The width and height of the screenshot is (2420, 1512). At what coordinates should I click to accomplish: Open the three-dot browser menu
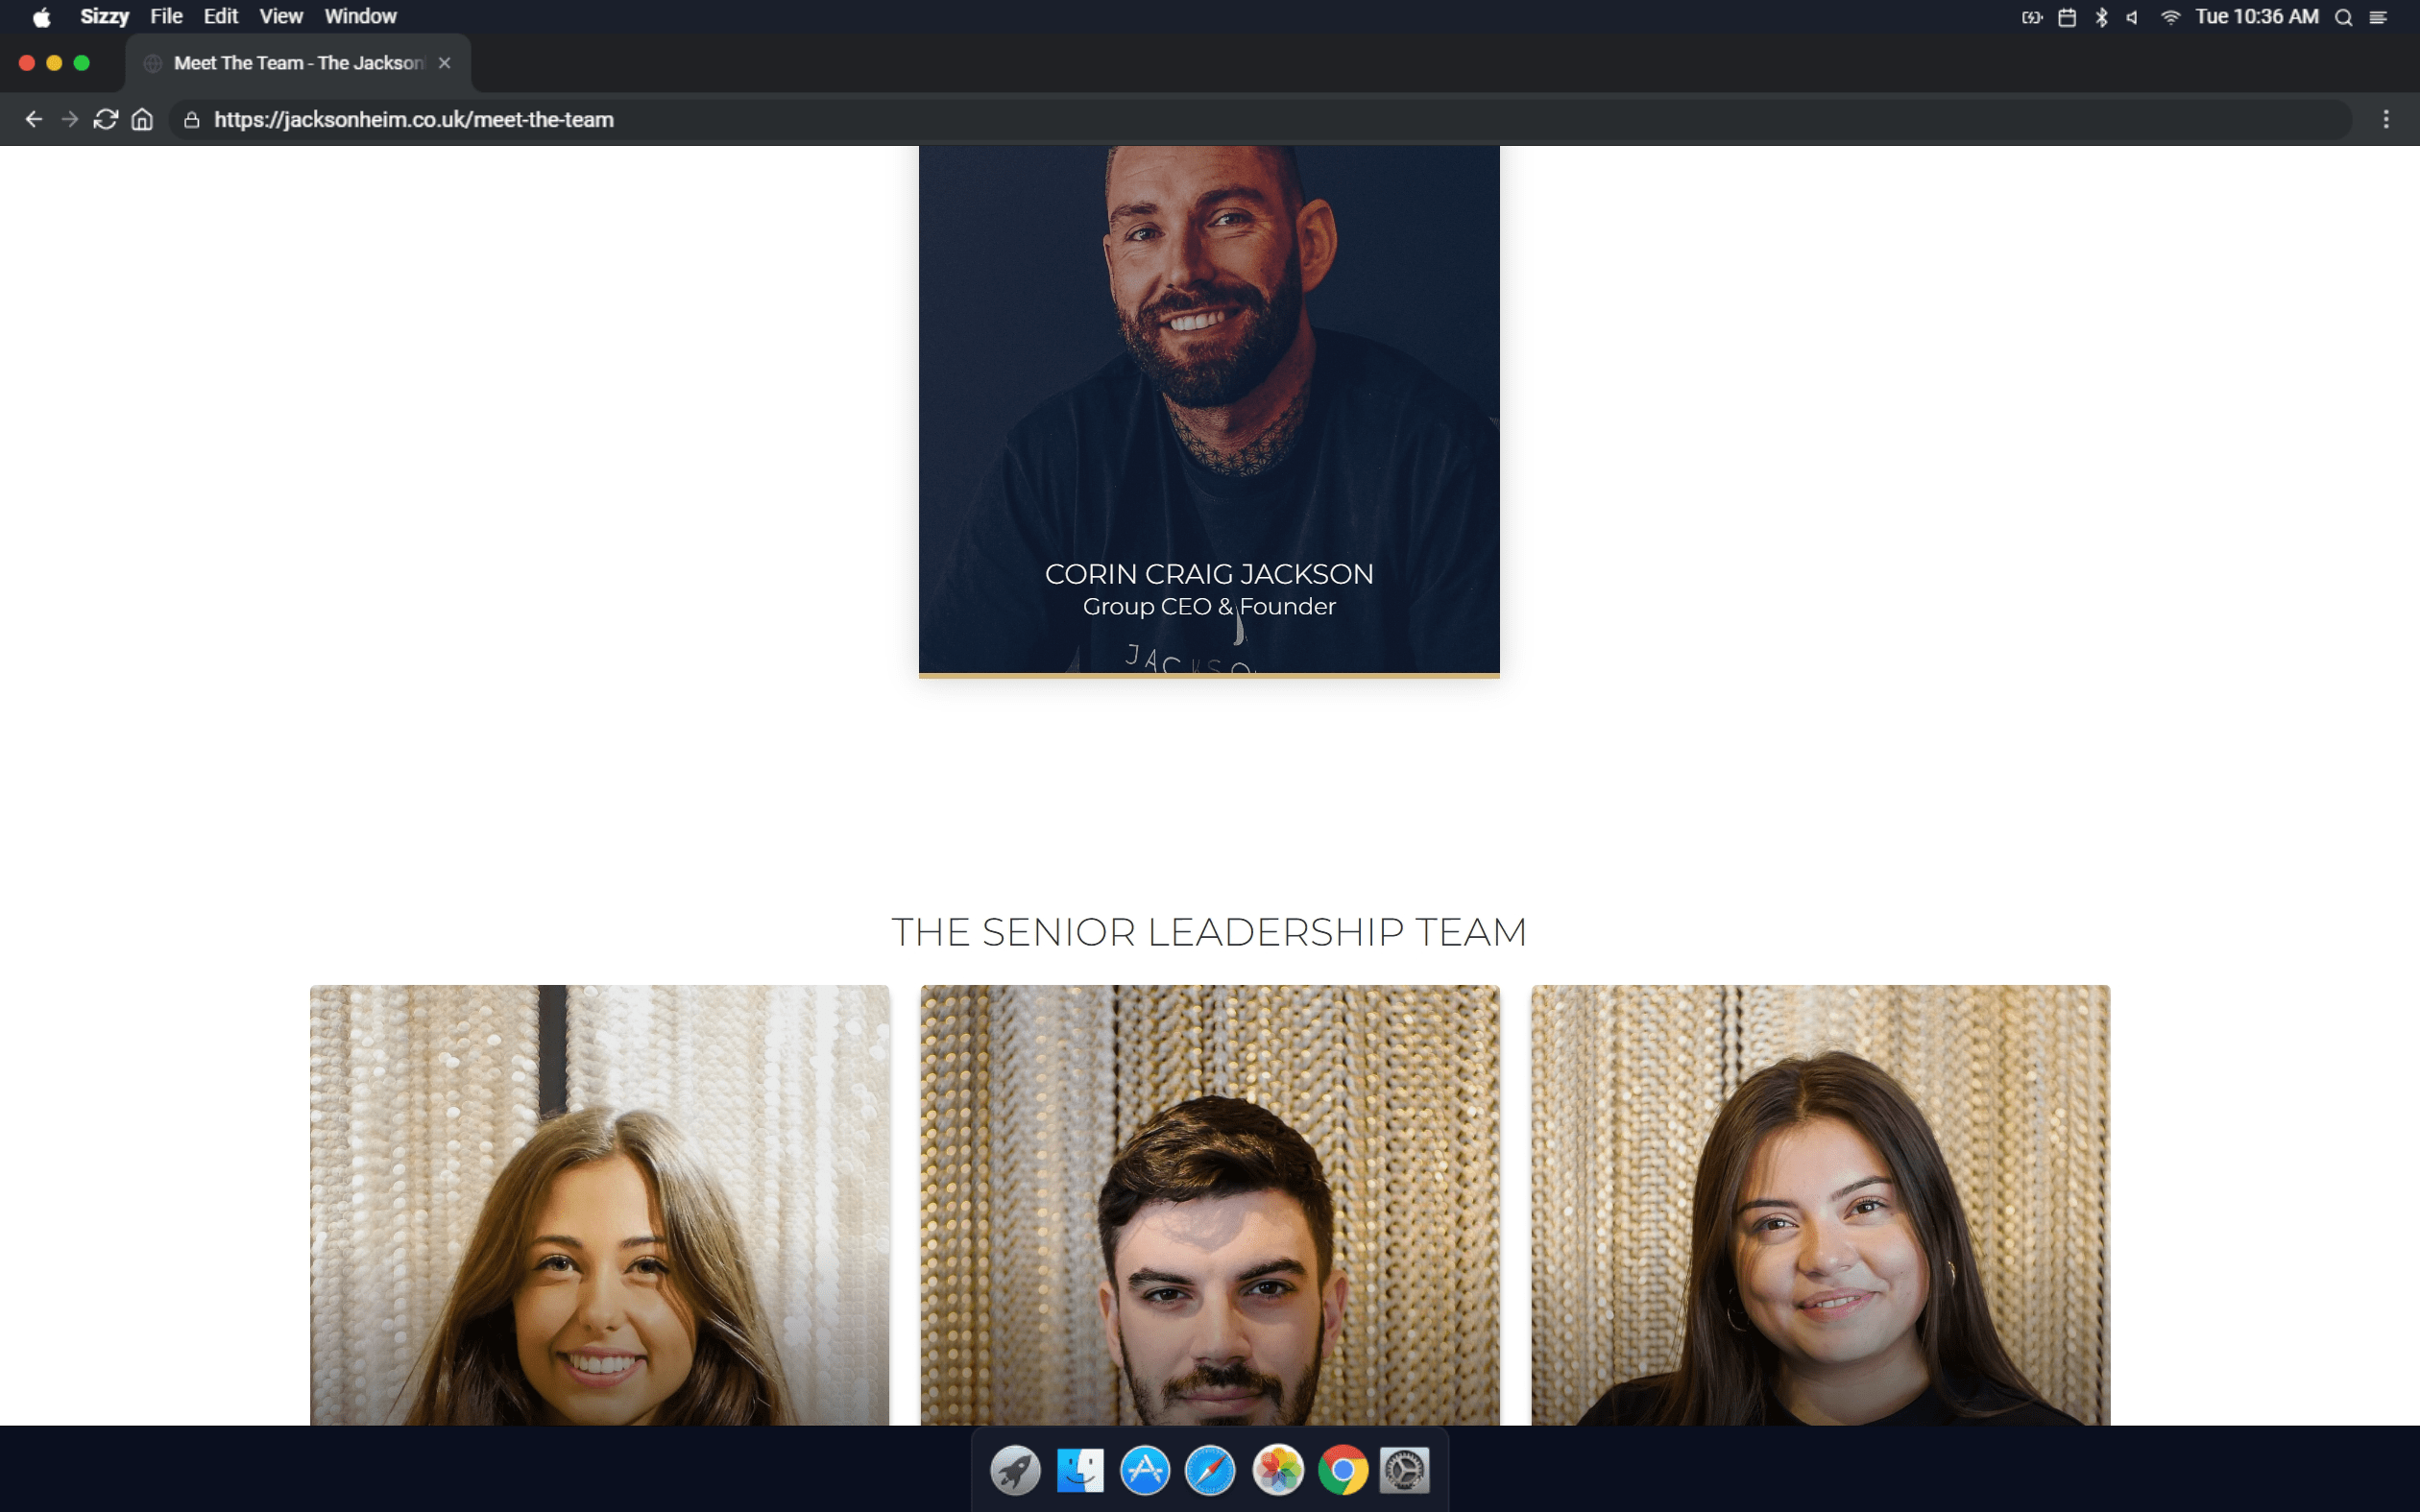click(2385, 120)
